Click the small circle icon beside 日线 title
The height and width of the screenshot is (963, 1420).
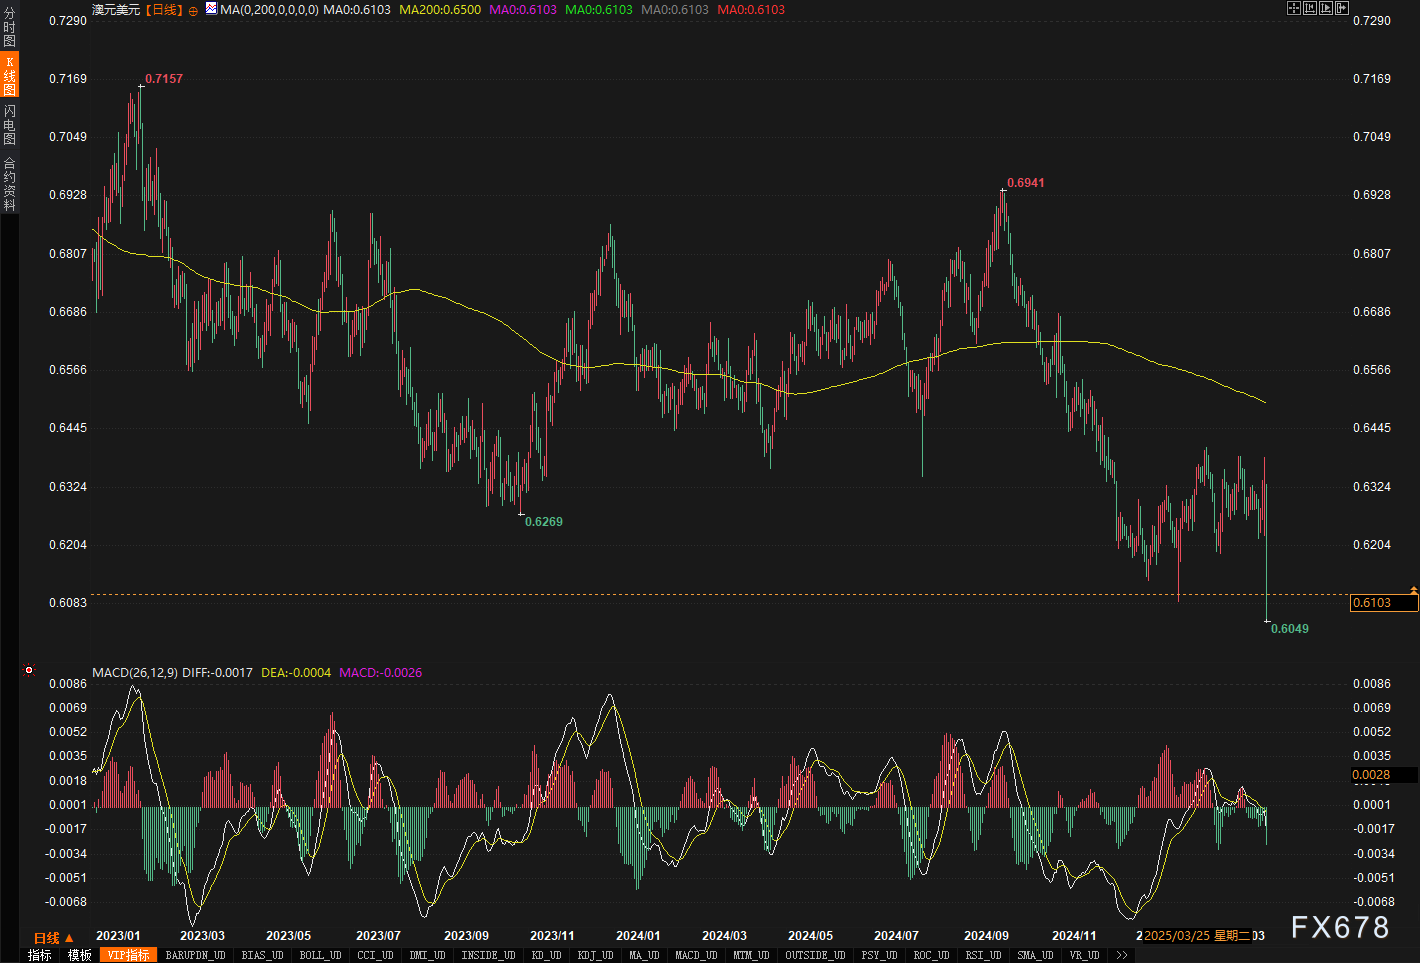point(193,11)
